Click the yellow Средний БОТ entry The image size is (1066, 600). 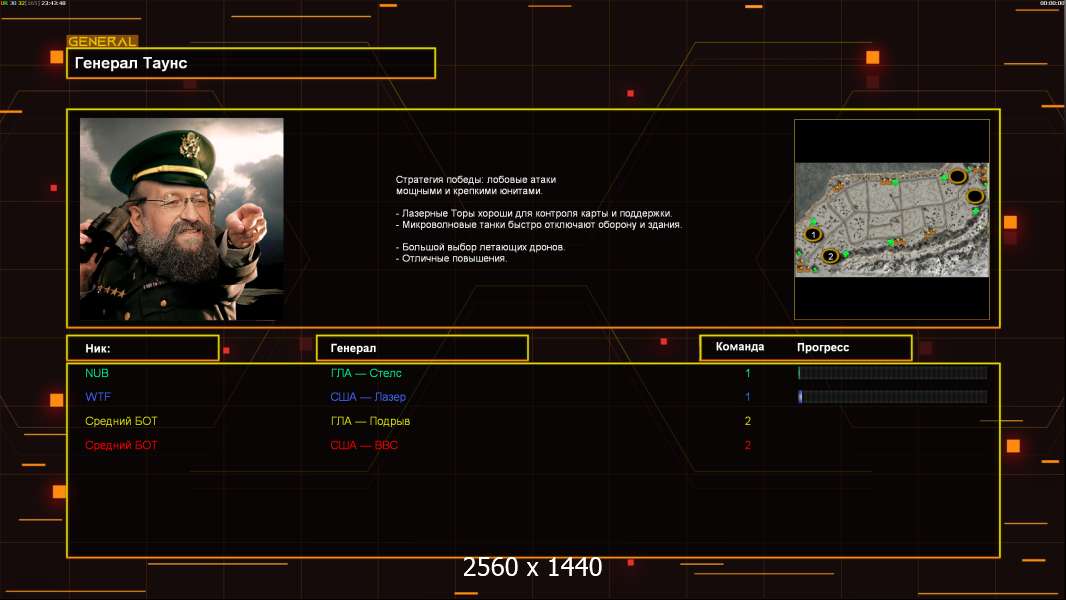121,421
